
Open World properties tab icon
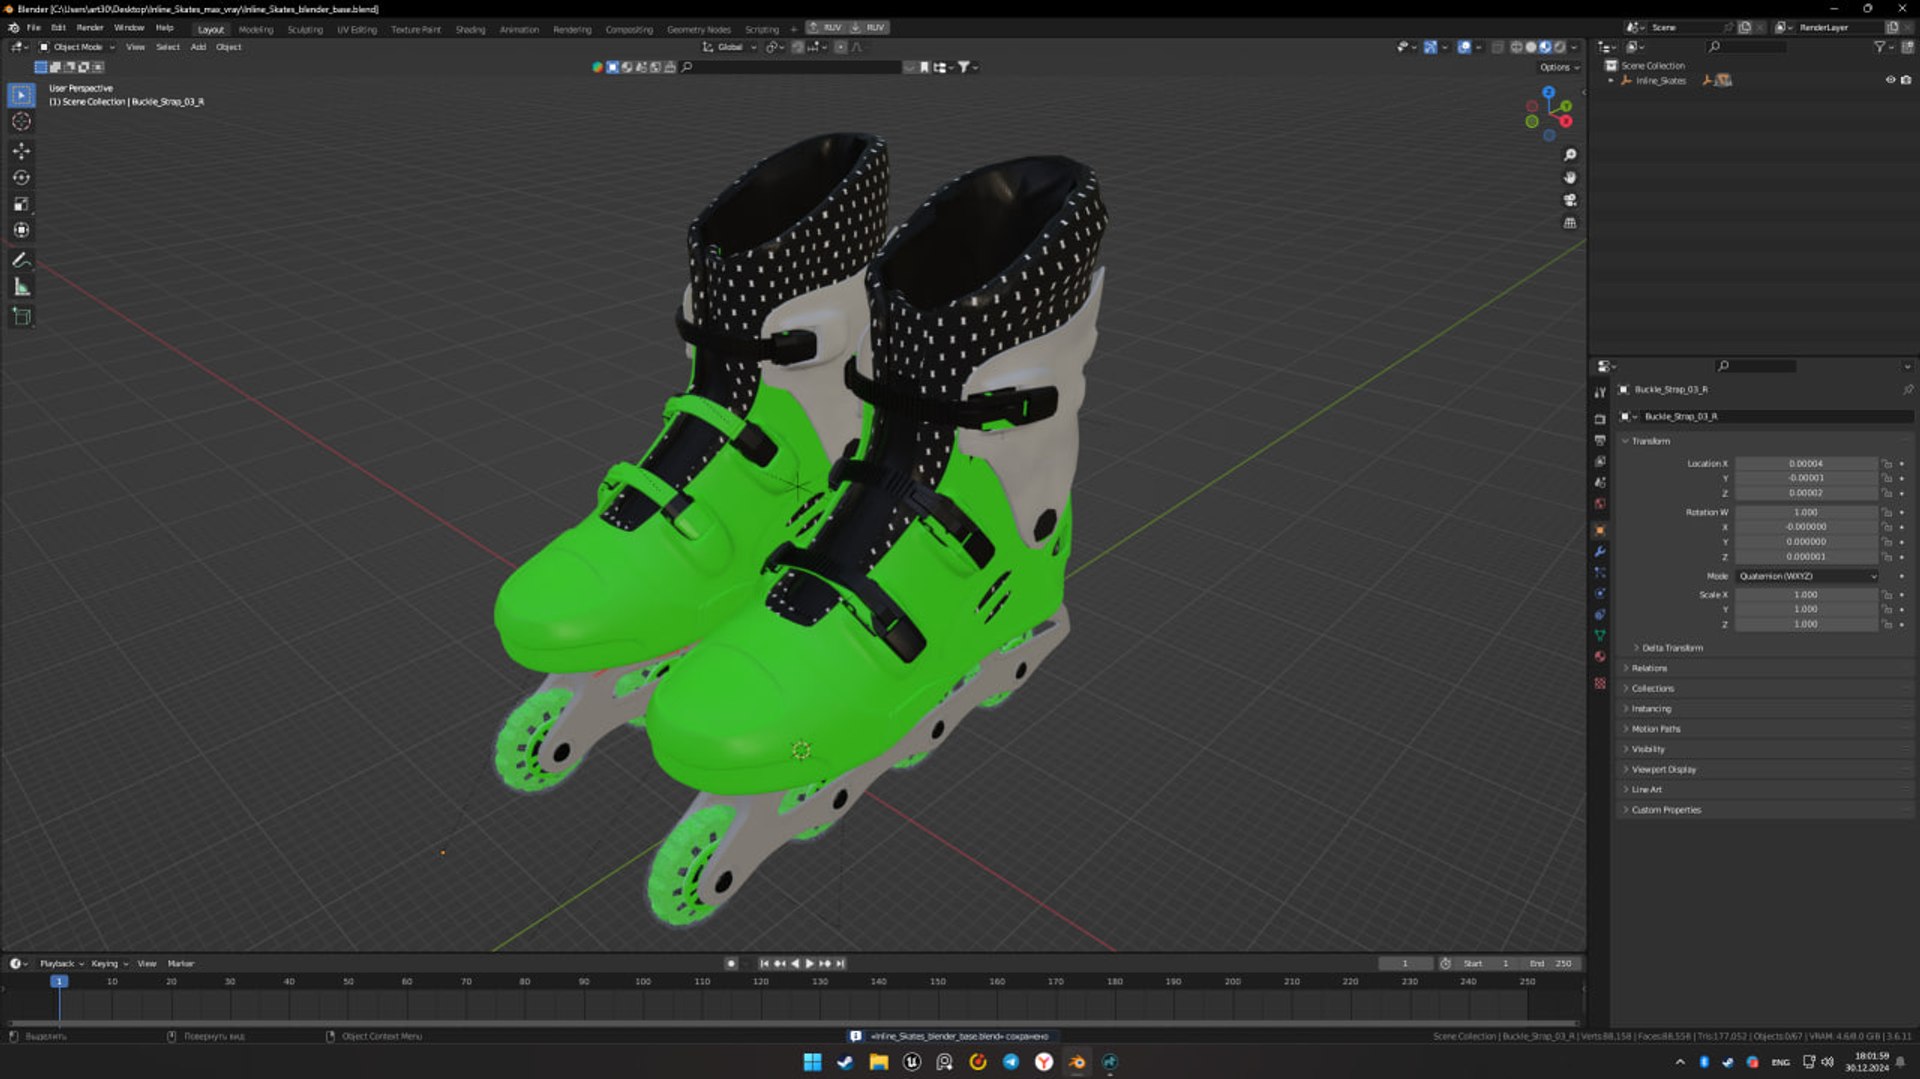[1600, 504]
